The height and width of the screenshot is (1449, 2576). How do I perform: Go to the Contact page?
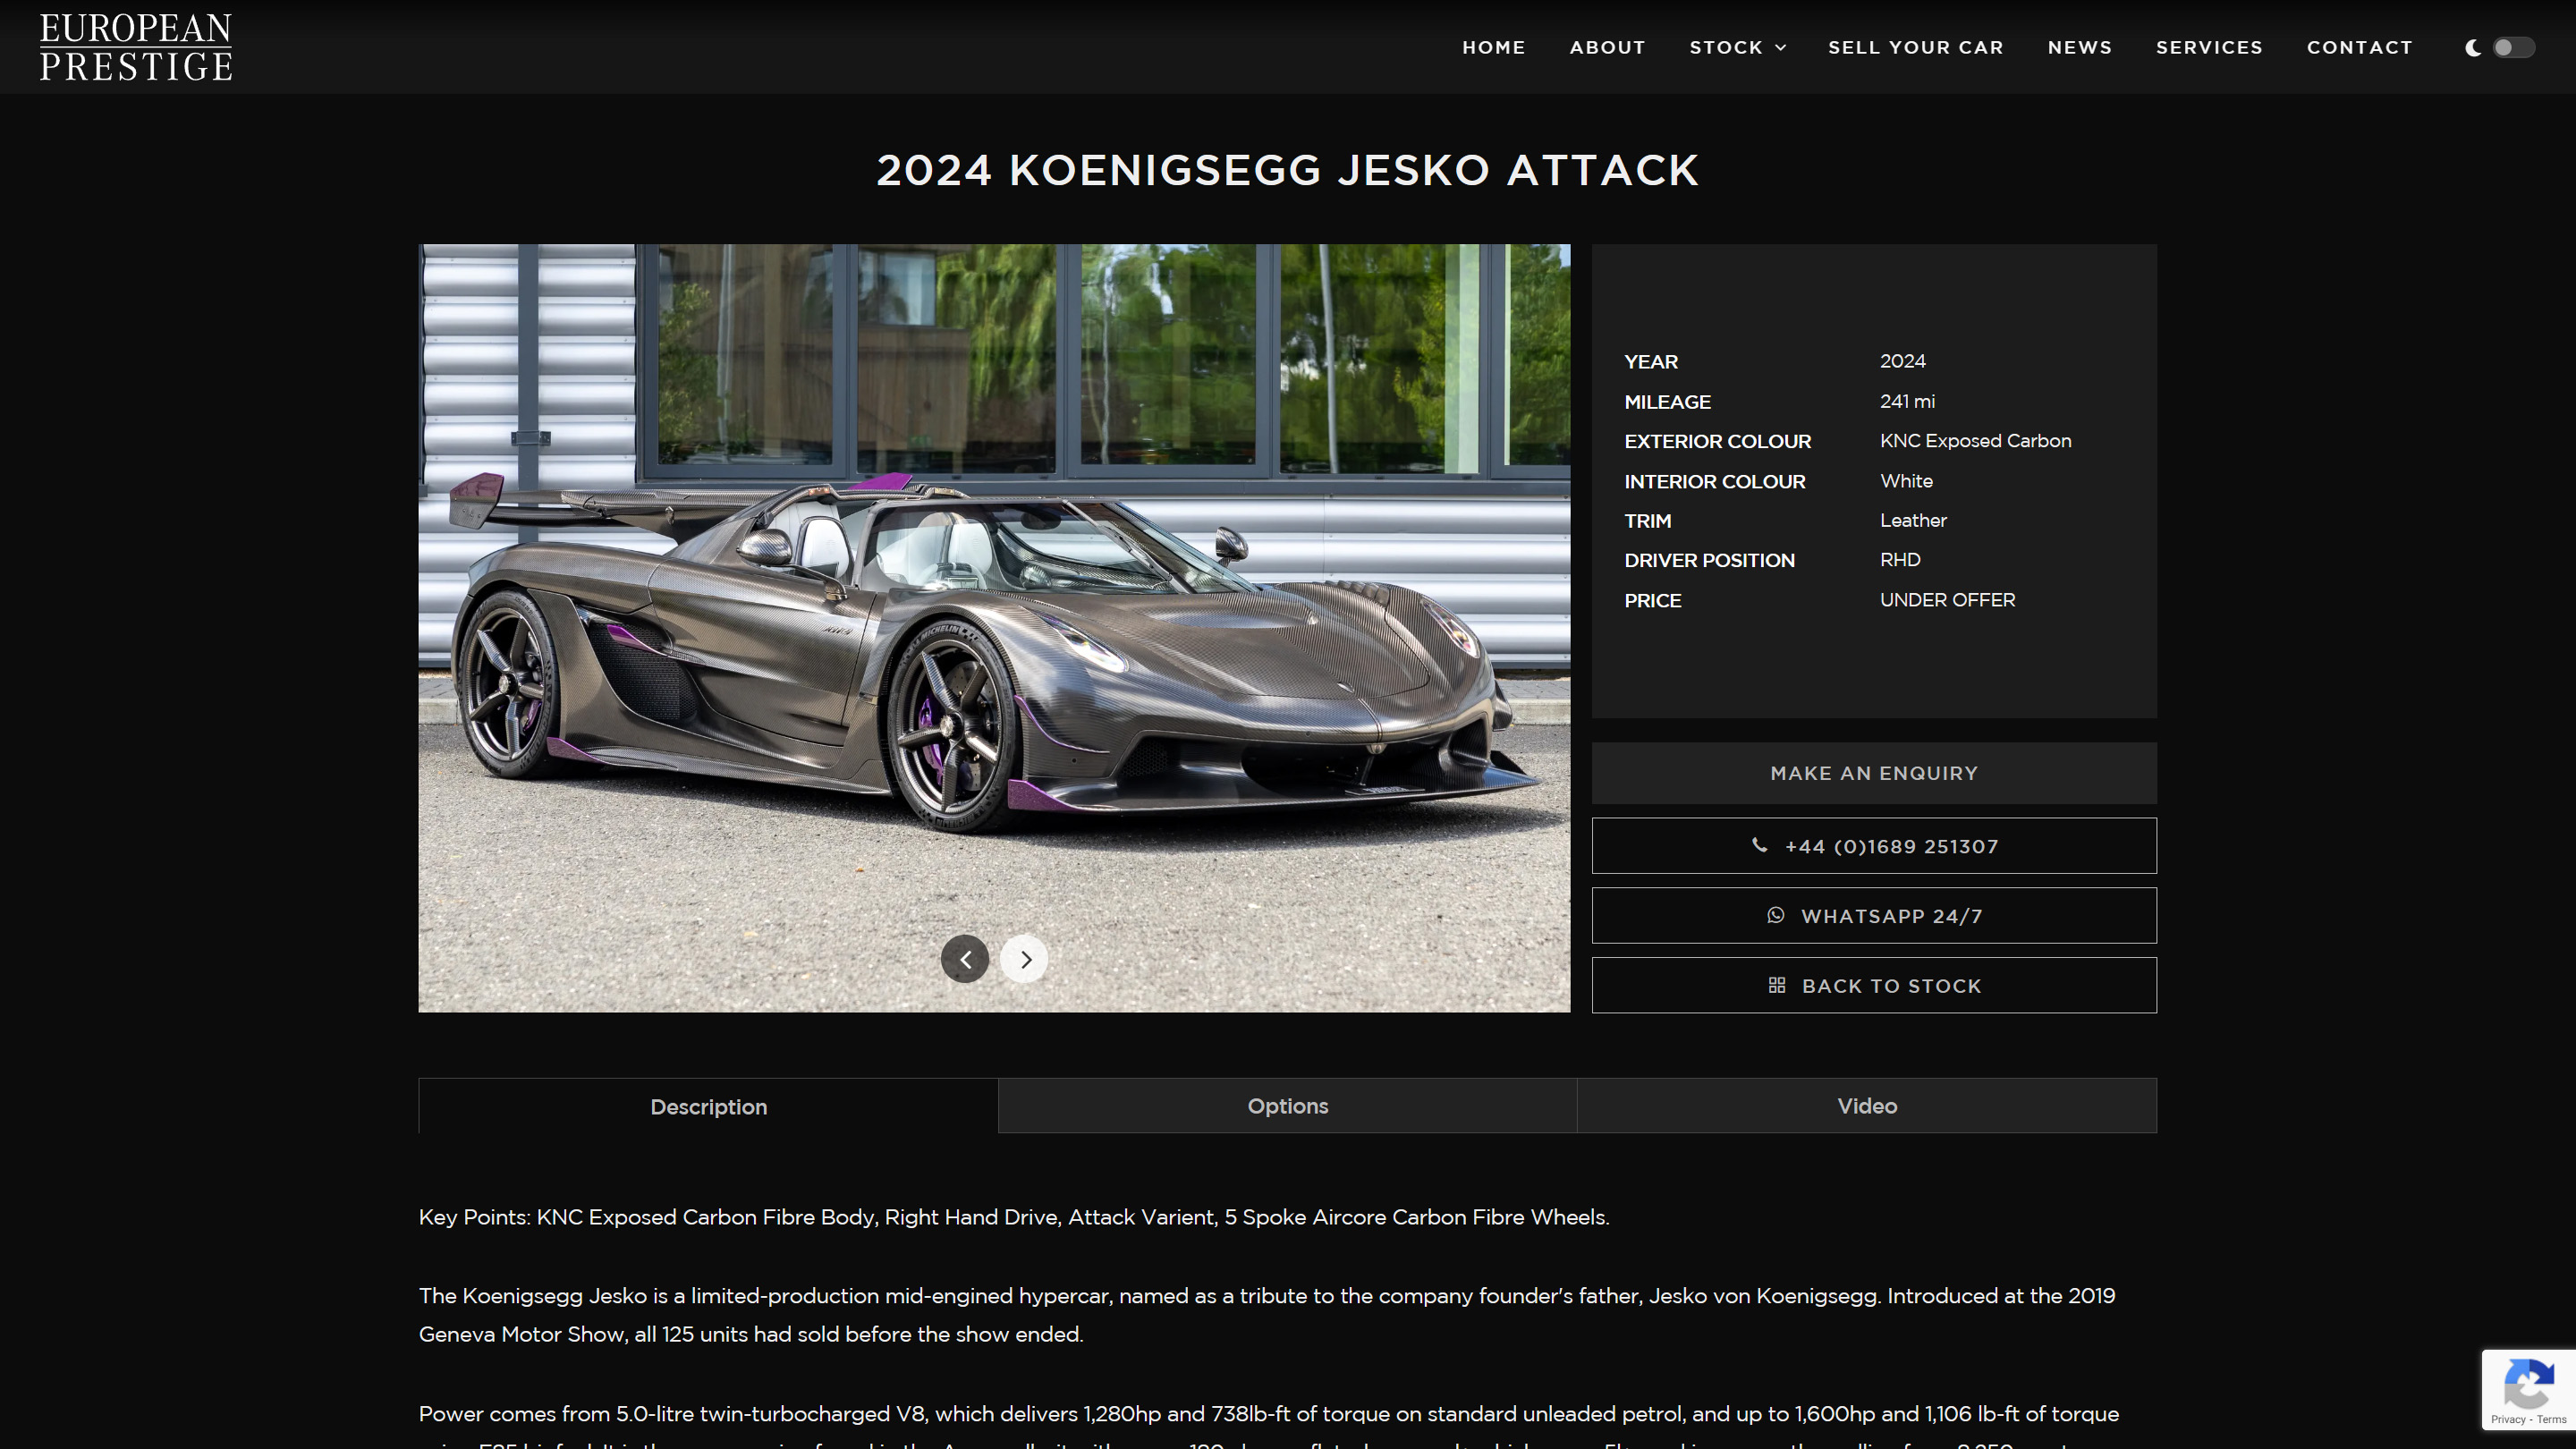tap(2359, 47)
